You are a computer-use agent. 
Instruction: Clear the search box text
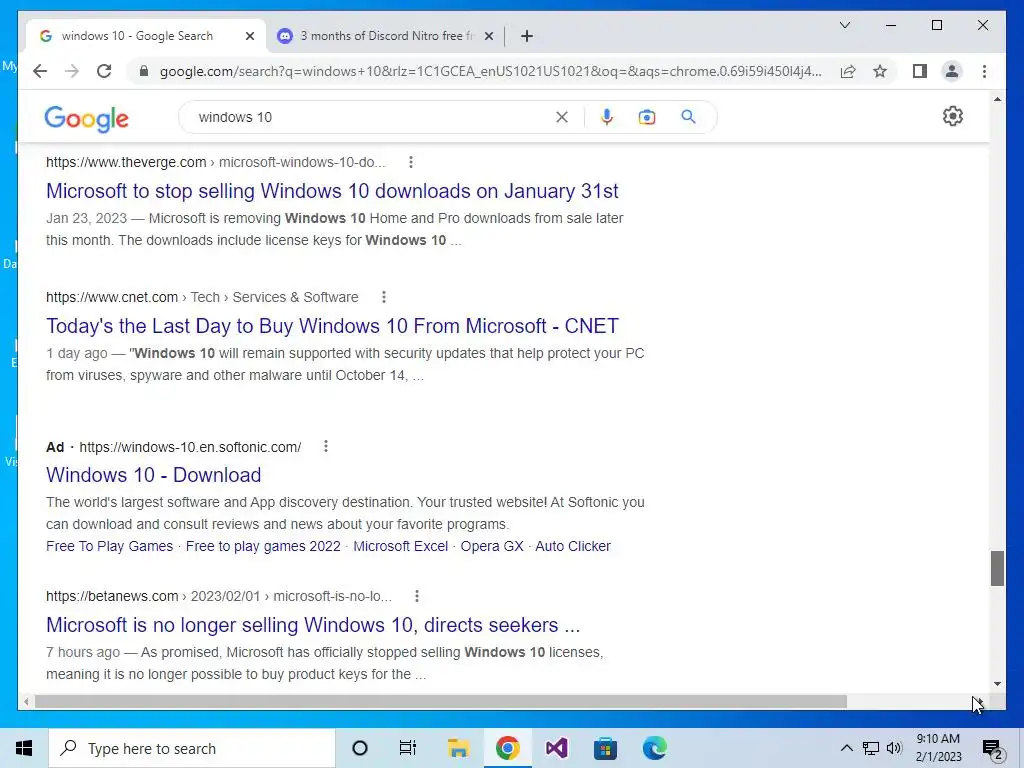coord(562,117)
